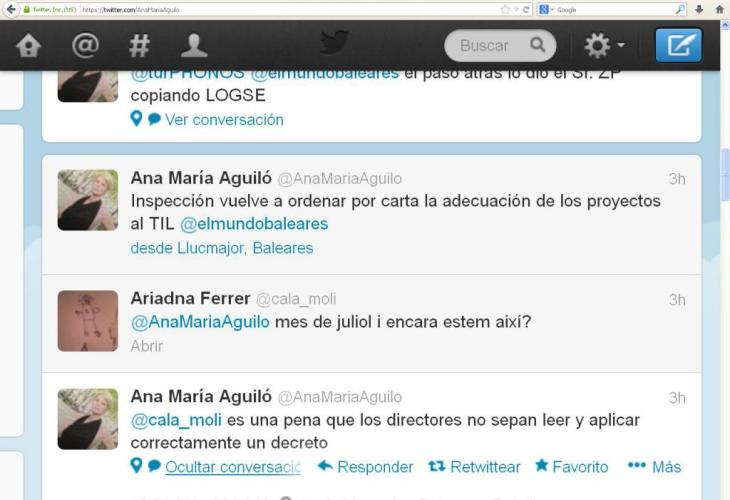Screen dimensions: 730x500
Task: Click the magnifier icon in Buscar box
Action: coord(538,45)
